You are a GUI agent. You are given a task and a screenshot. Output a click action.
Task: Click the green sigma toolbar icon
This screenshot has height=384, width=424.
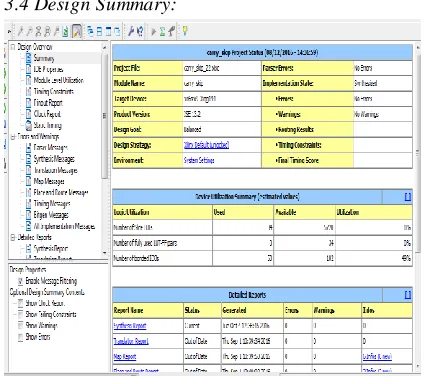coord(162,32)
